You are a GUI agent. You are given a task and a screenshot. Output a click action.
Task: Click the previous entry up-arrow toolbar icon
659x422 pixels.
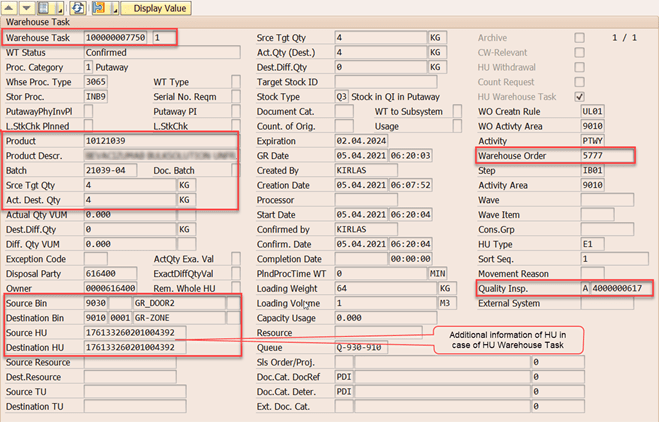(x=9, y=8)
